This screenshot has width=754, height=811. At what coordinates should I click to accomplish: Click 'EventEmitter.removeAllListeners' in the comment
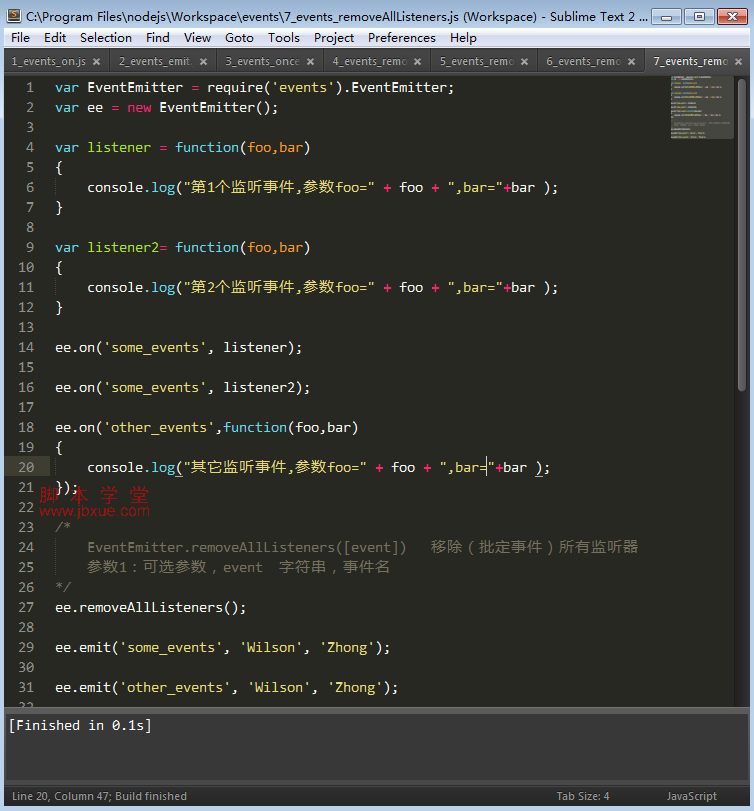click(211, 547)
